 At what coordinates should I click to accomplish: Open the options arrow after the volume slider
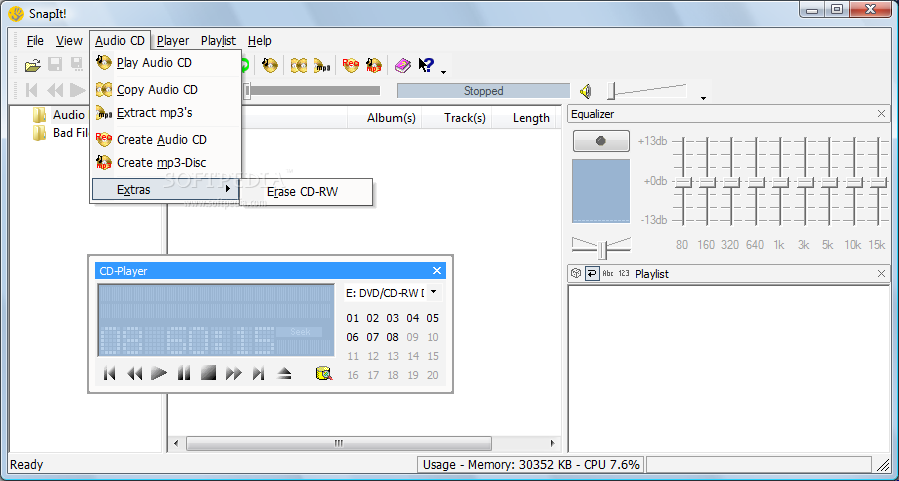(x=703, y=98)
